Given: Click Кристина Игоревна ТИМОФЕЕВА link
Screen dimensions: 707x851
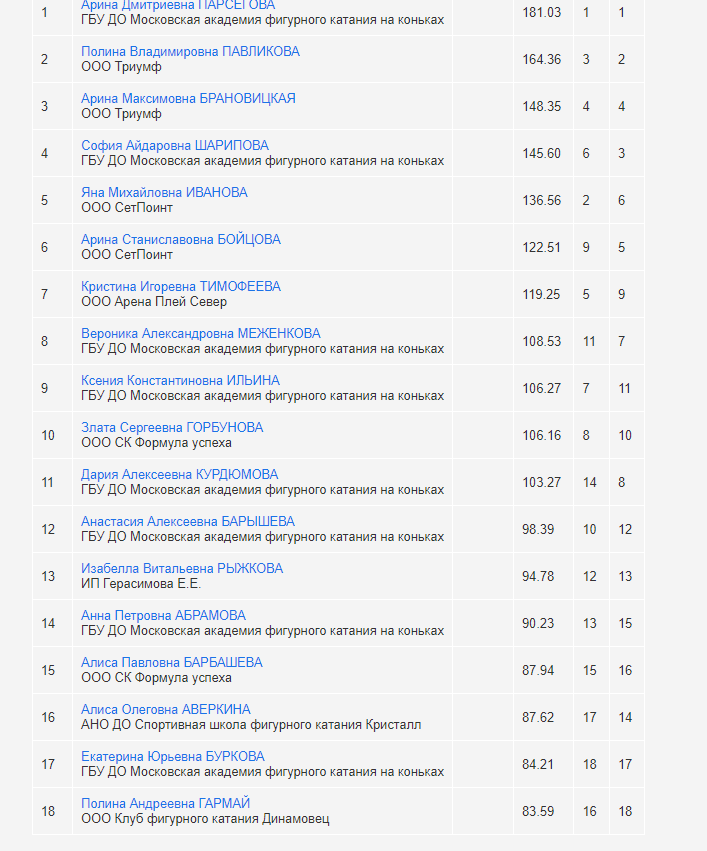Looking at the screenshot, I should tap(181, 287).
